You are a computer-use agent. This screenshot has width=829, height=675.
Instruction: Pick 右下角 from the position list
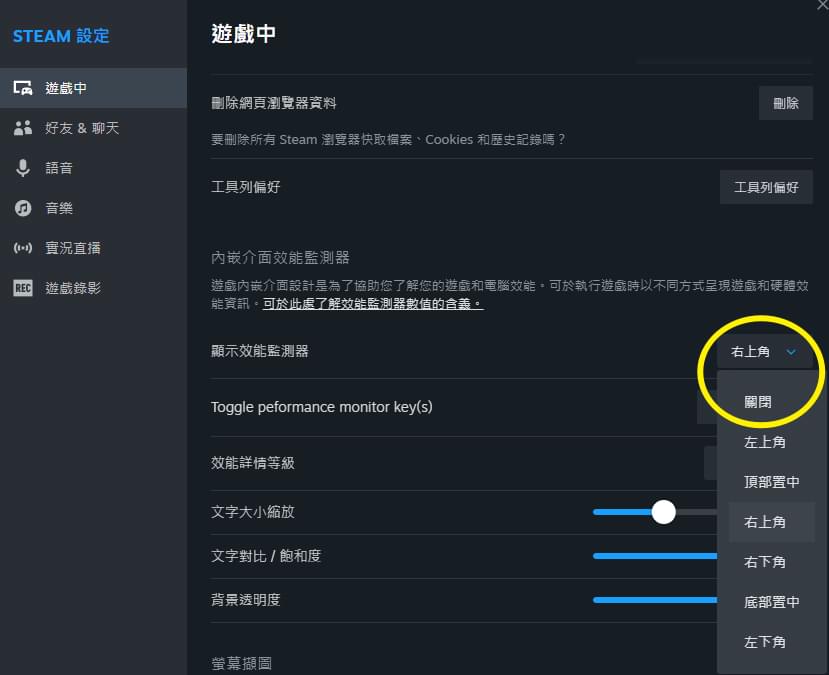click(x=771, y=562)
